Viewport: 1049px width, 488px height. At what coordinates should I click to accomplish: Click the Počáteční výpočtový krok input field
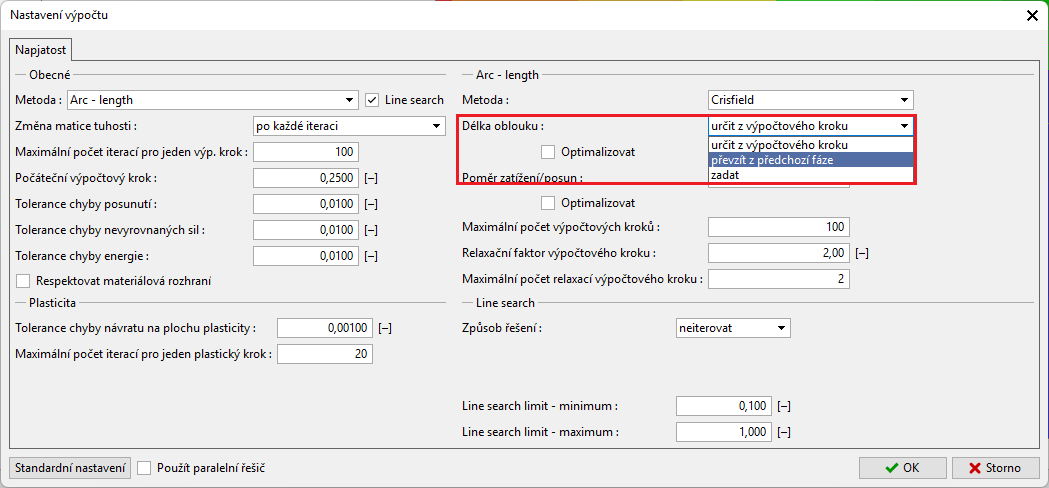(x=305, y=178)
